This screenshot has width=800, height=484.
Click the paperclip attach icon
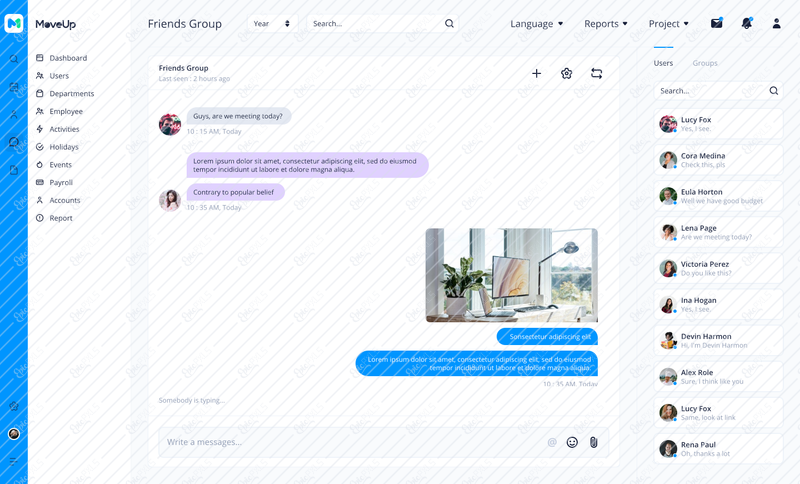tap(593, 442)
